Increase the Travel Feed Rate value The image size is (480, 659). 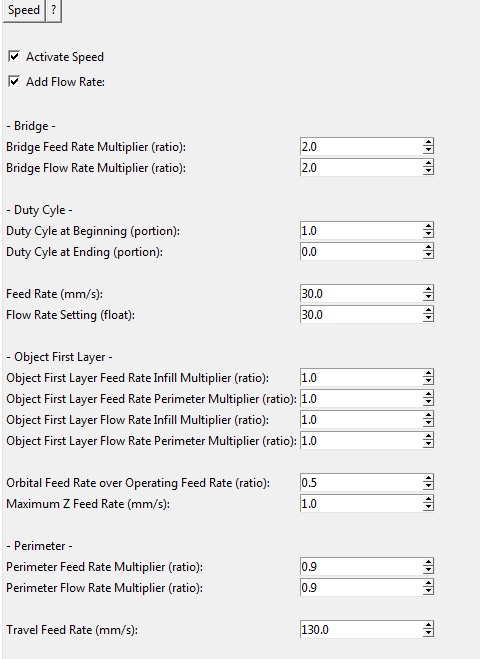tap(428, 626)
